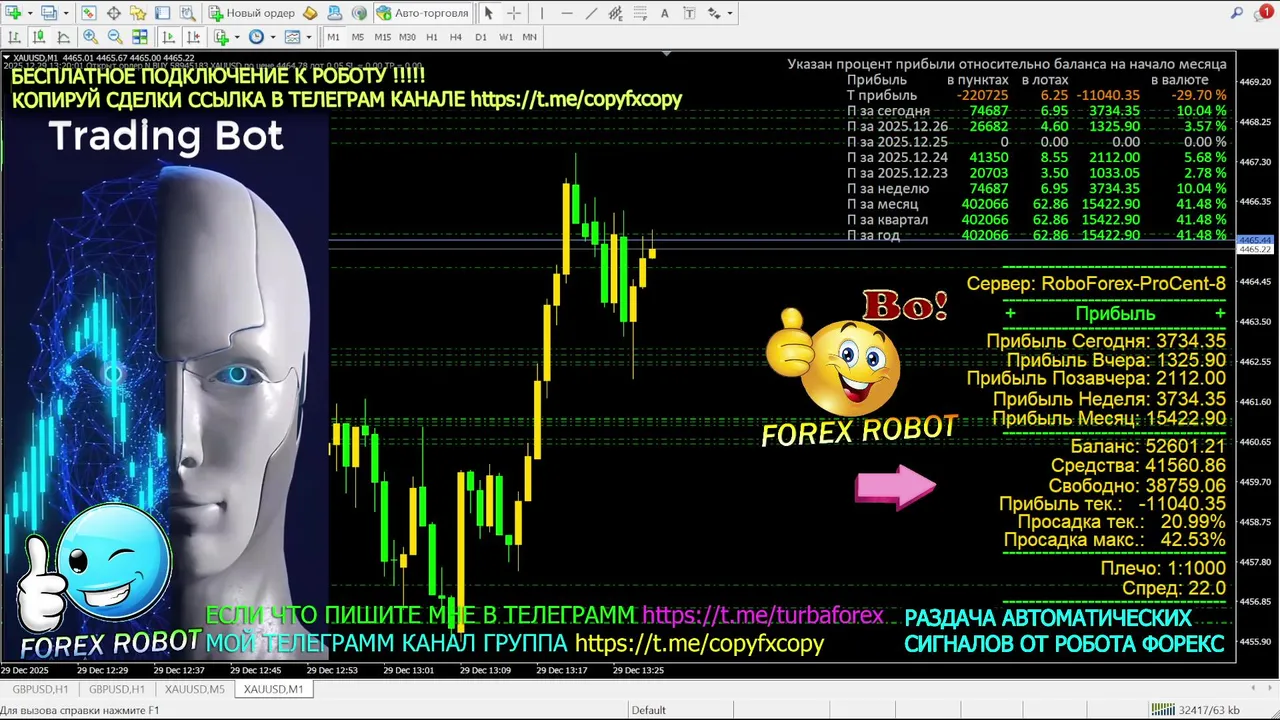The width and height of the screenshot is (1280, 720).
Task: Select the W1 timeframe
Action: tap(506, 37)
